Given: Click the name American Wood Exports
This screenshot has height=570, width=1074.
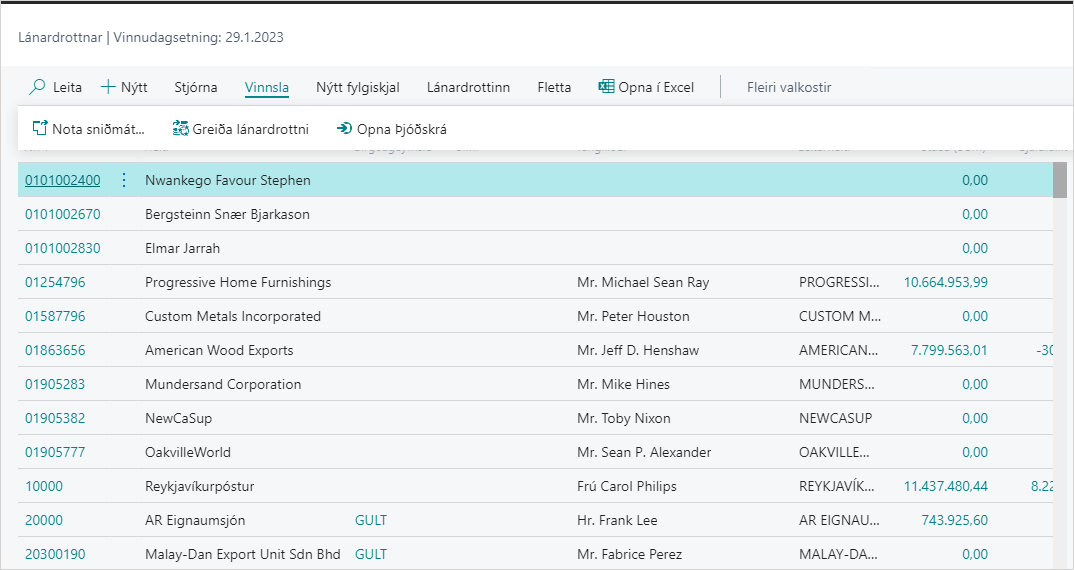Looking at the screenshot, I should coord(219,350).
